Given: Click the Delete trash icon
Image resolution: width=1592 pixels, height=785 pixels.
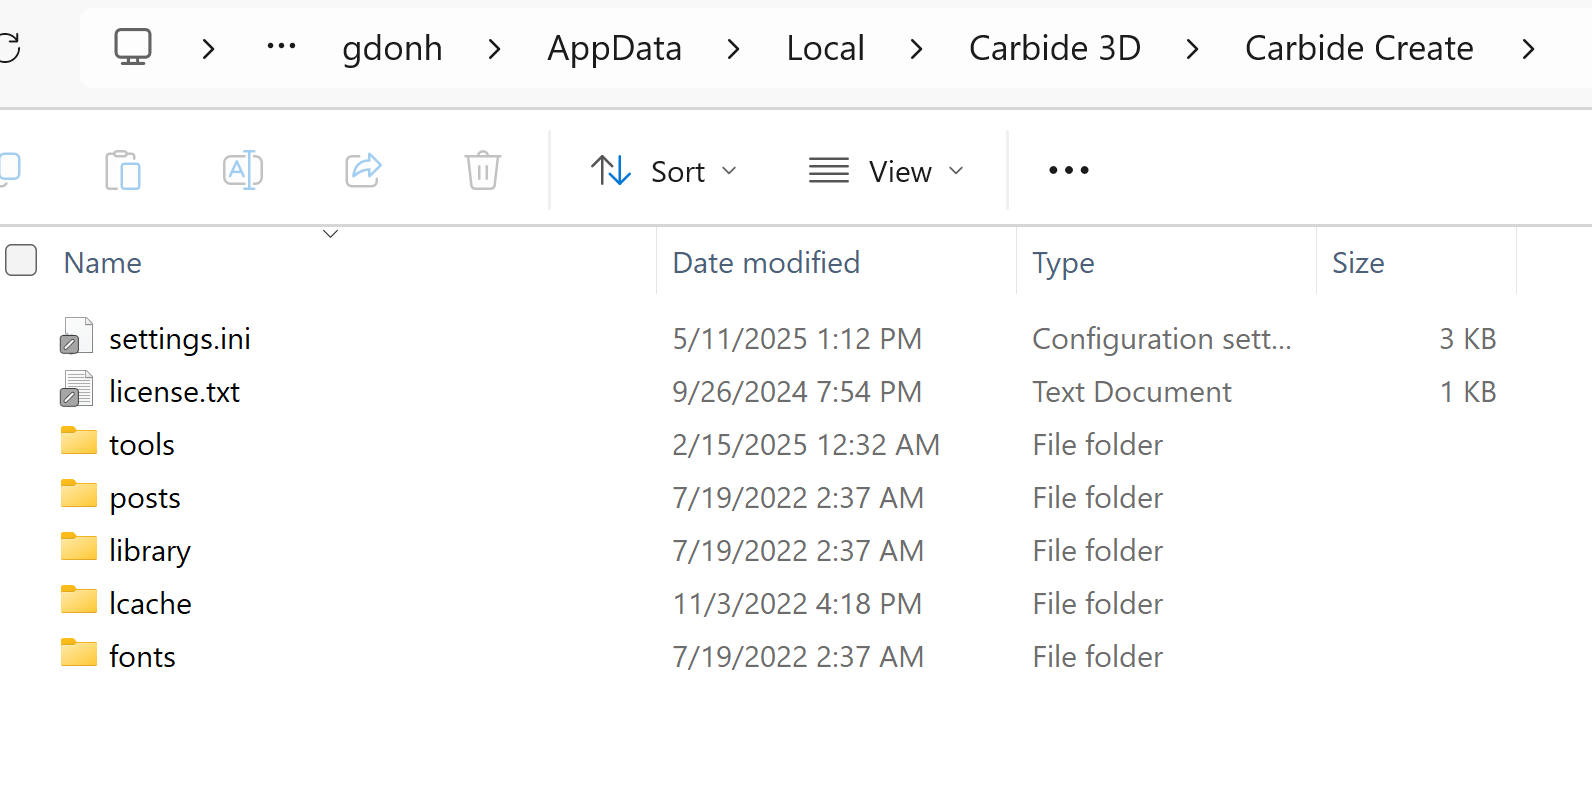Looking at the screenshot, I should pyautogui.click(x=483, y=170).
